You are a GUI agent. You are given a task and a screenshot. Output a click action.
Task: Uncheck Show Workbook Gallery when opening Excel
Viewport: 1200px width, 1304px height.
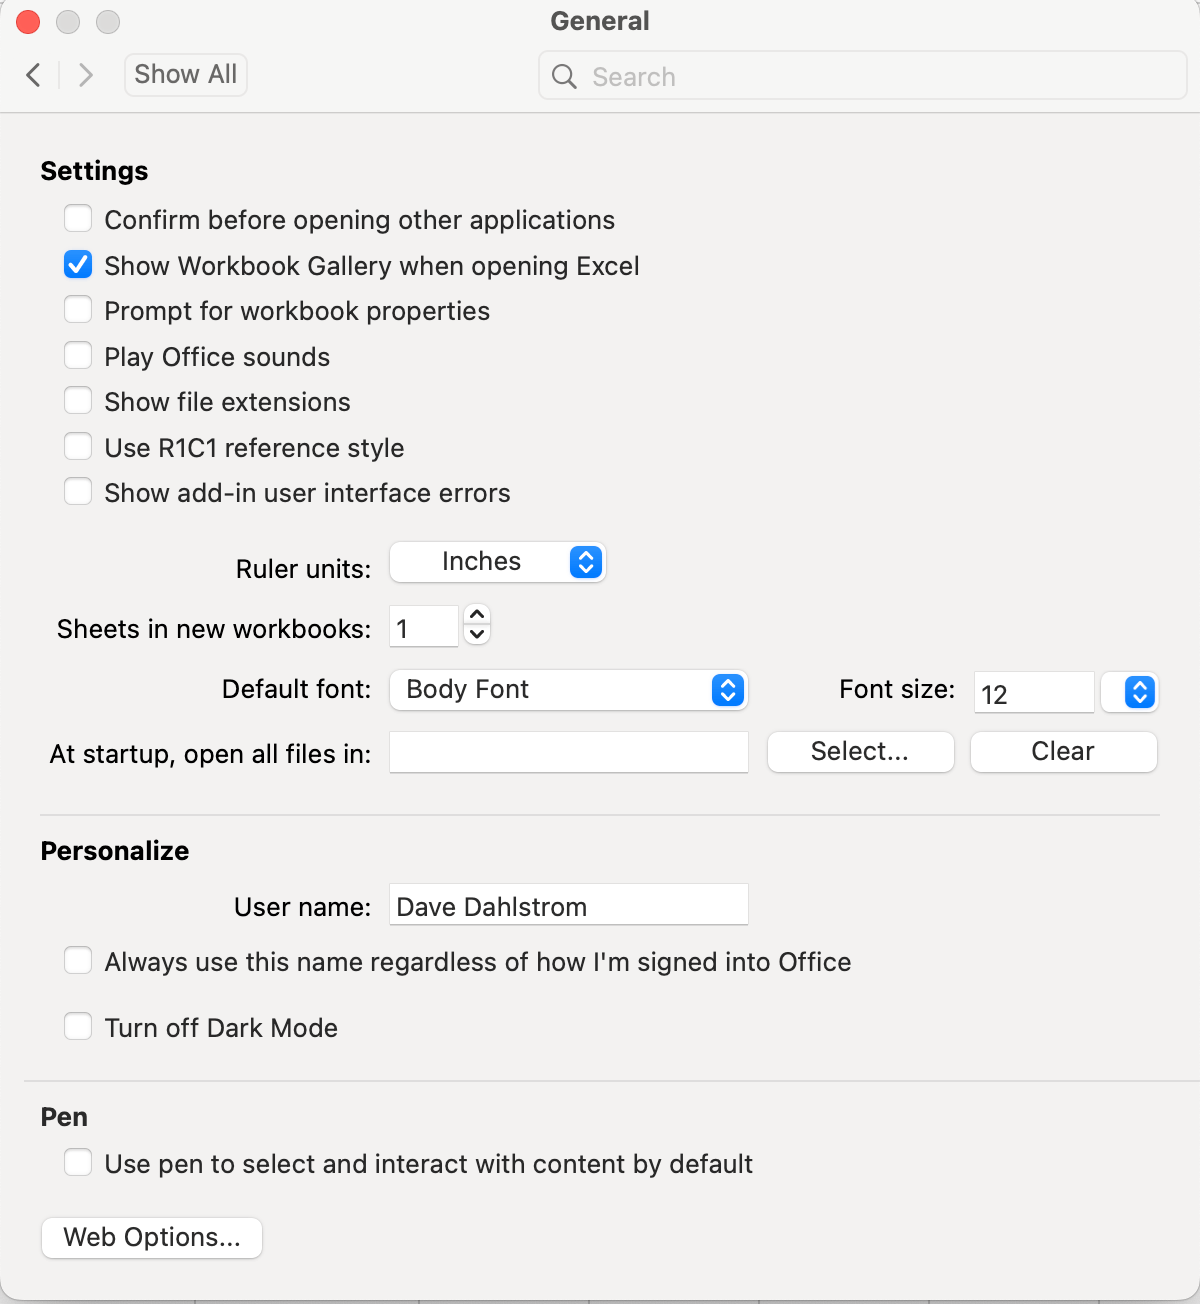click(x=78, y=265)
